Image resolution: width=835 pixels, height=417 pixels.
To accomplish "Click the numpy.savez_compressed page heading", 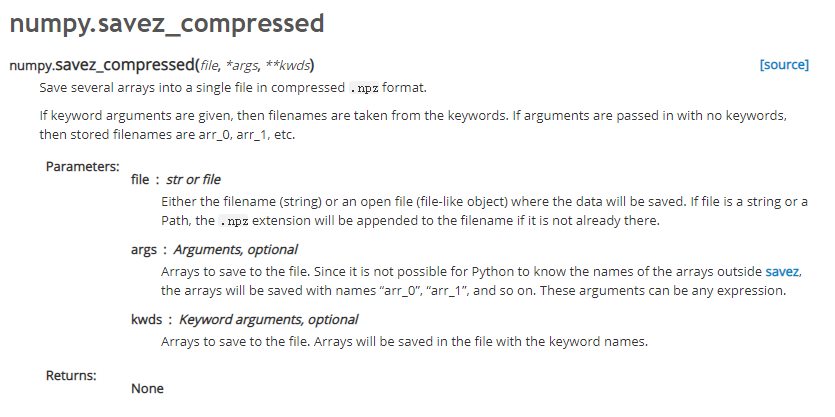I will (167, 21).
